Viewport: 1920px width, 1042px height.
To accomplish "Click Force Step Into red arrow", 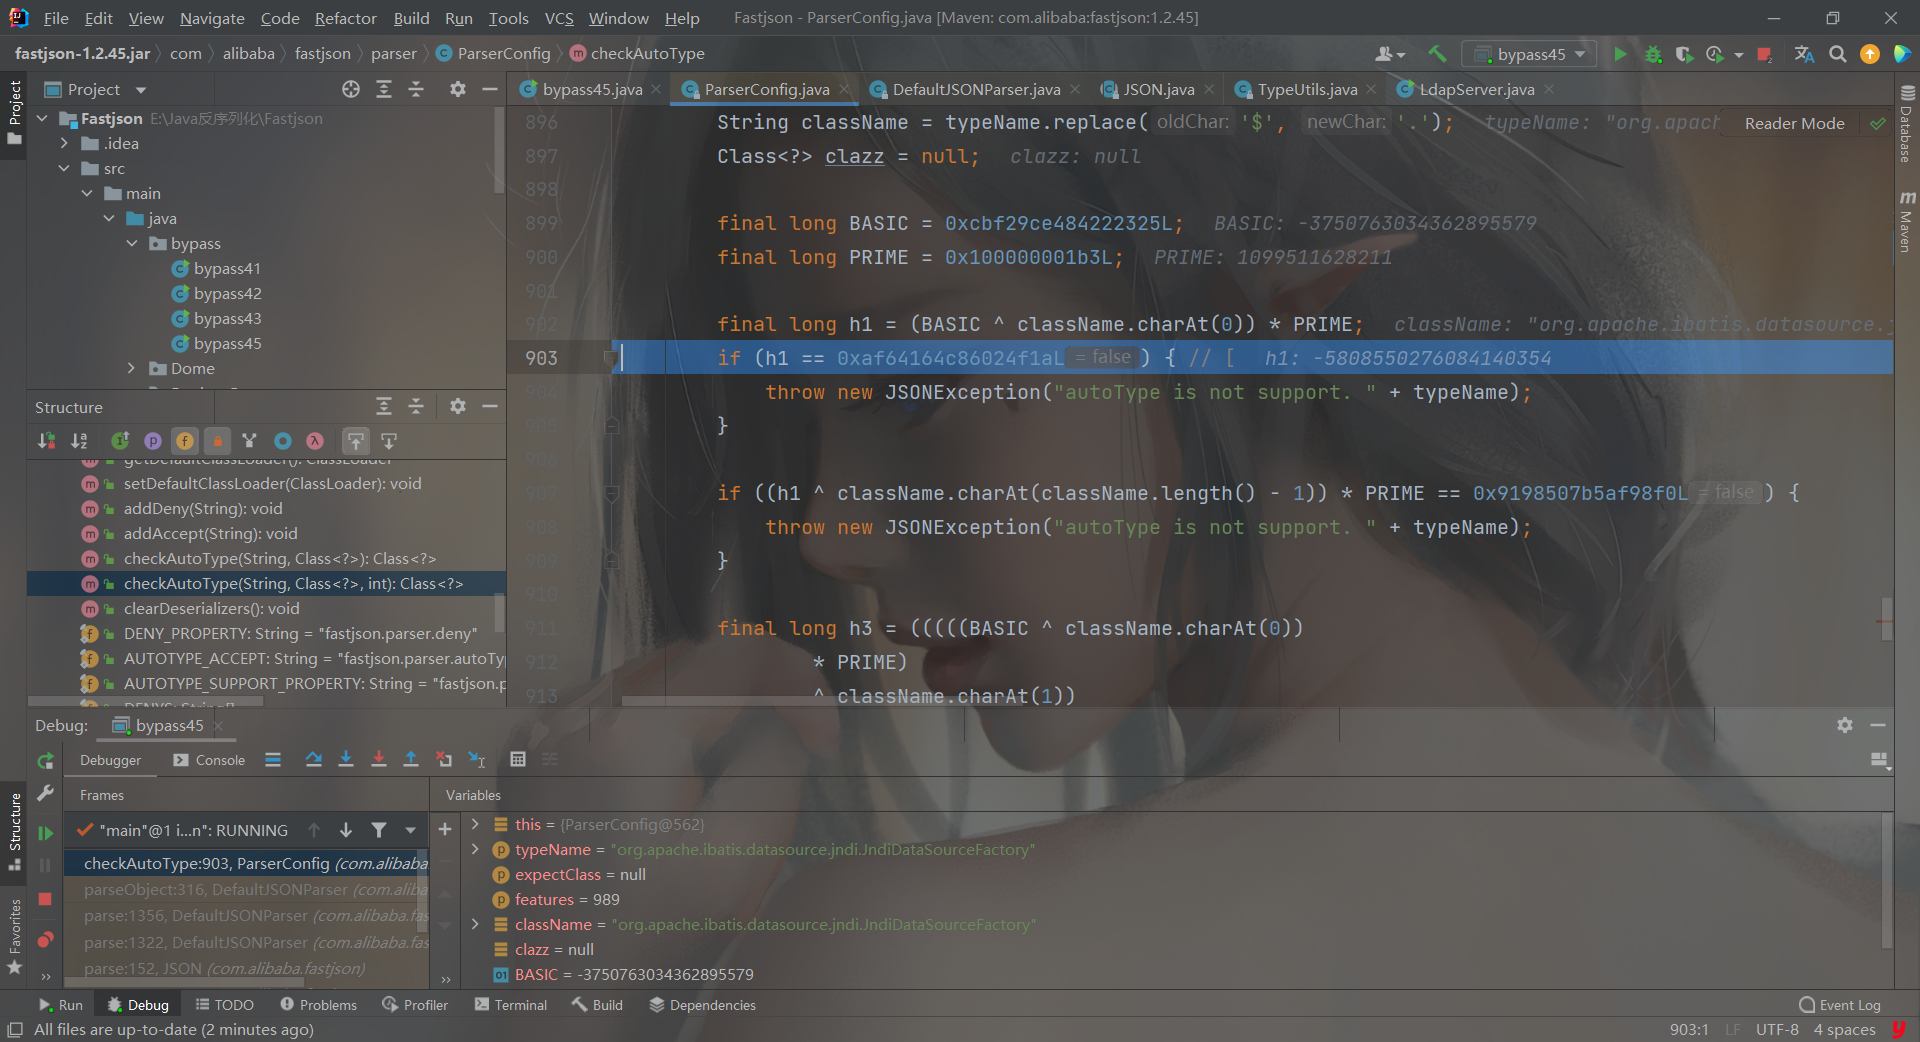I will [378, 760].
